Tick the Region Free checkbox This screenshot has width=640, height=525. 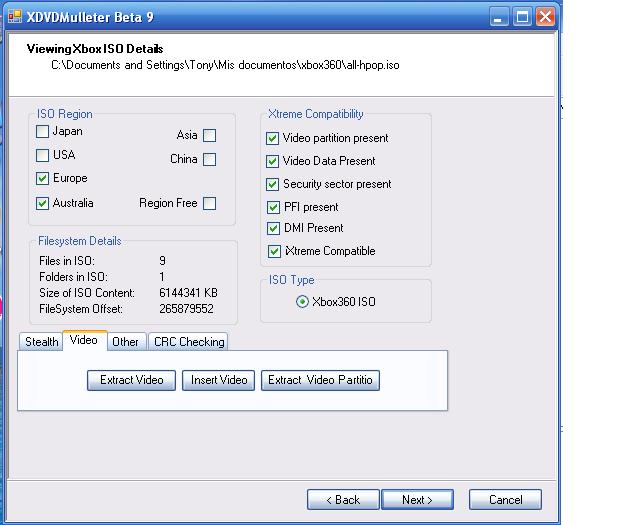click(209, 203)
